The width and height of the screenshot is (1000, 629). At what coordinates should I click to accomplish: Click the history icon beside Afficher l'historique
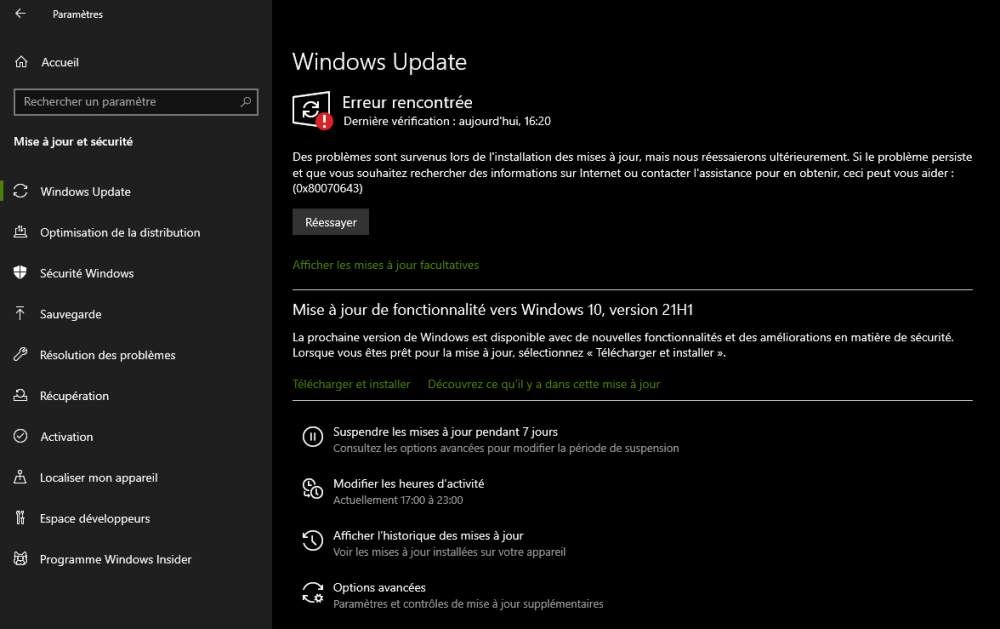click(x=313, y=541)
